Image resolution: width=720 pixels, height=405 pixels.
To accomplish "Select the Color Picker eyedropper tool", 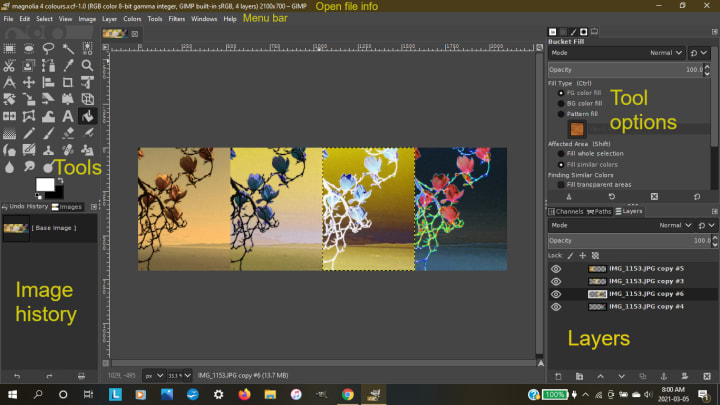I will 69,65.
